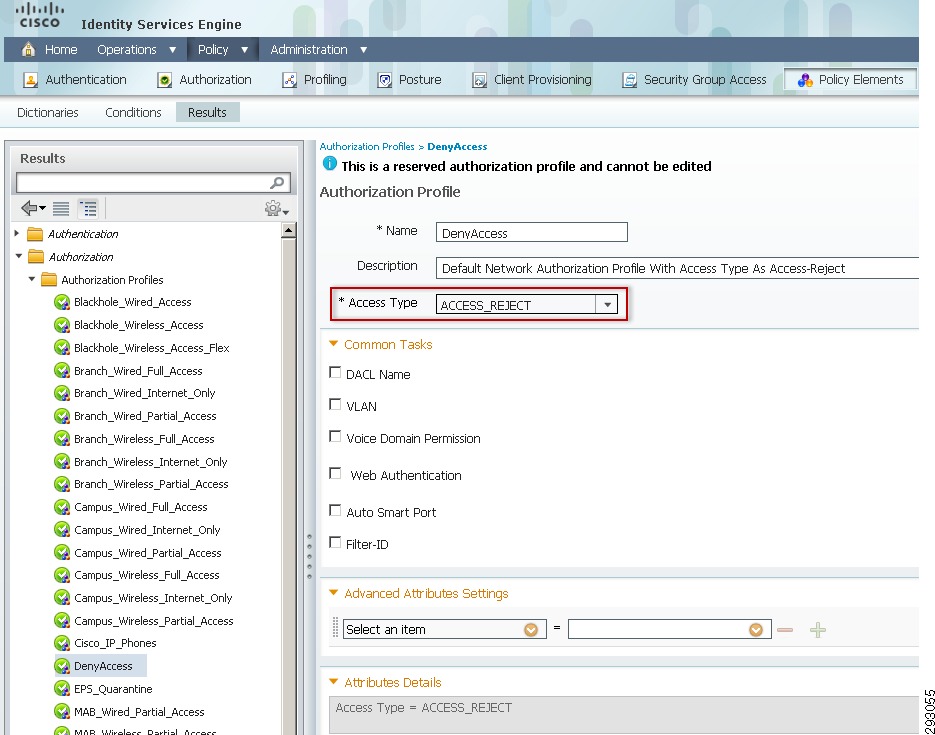The image size is (935, 735).
Task: Tick the Web Authentication checkbox
Action: pyautogui.click(x=335, y=473)
